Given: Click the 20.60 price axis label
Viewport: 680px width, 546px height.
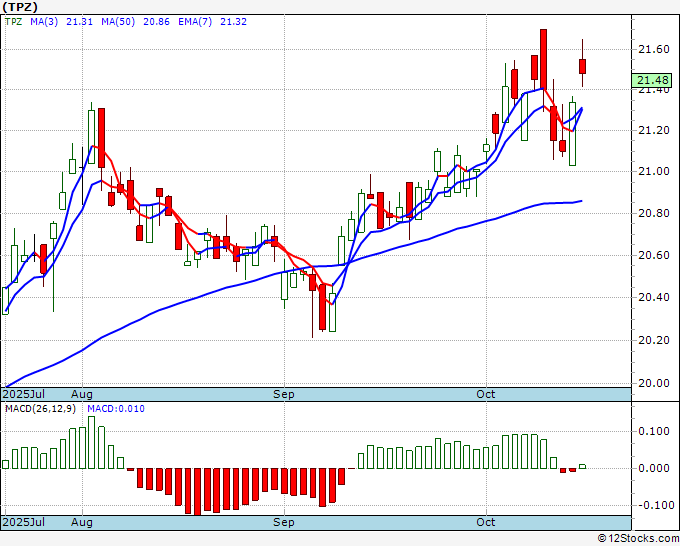Looking at the screenshot, I should (x=654, y=255).
